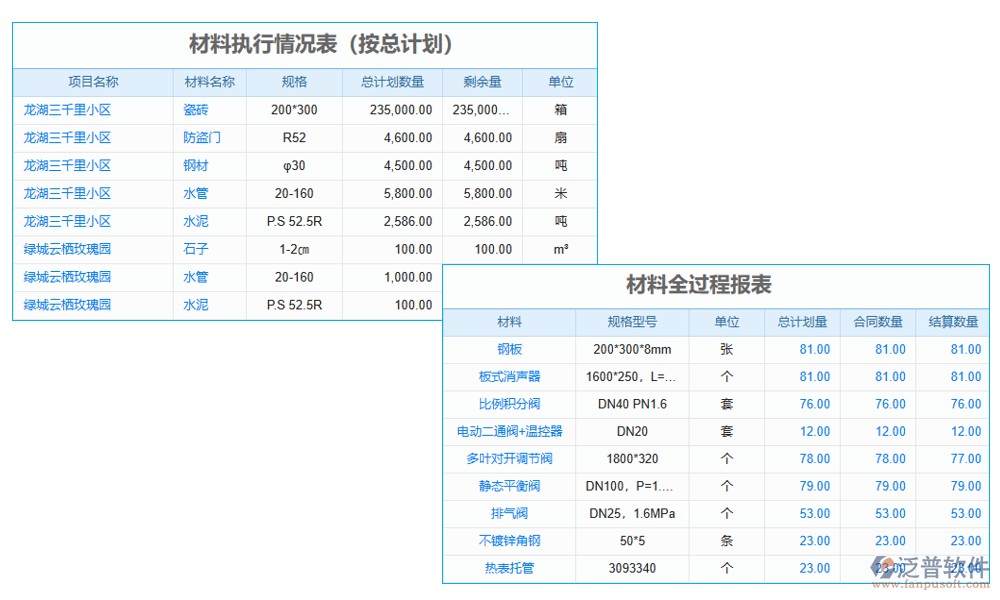
Task: Click the 静态平衡阀 link
Action: [512, 486]
